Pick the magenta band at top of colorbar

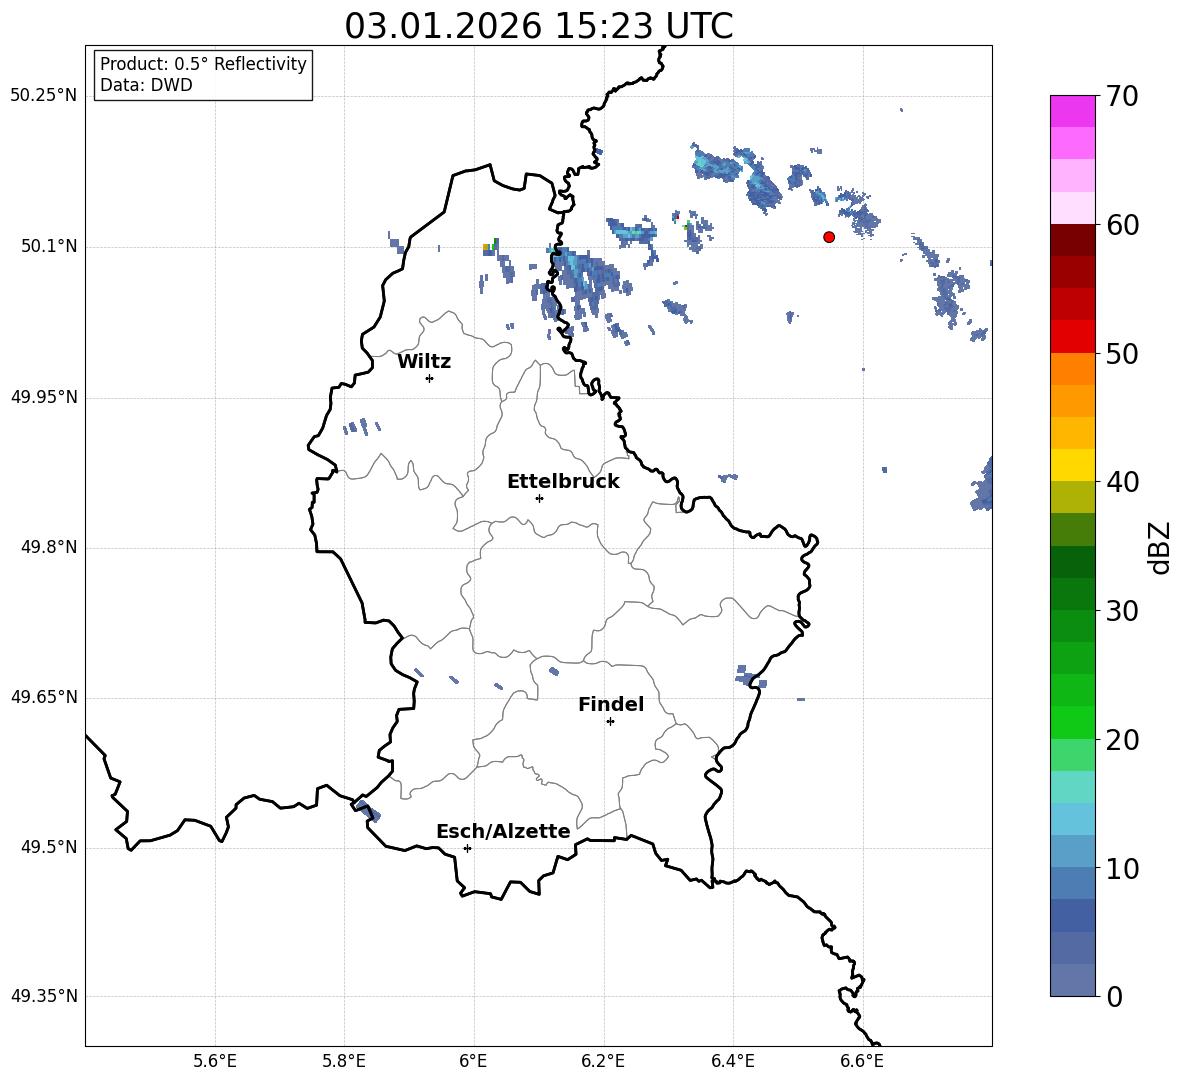point(1072,111)
